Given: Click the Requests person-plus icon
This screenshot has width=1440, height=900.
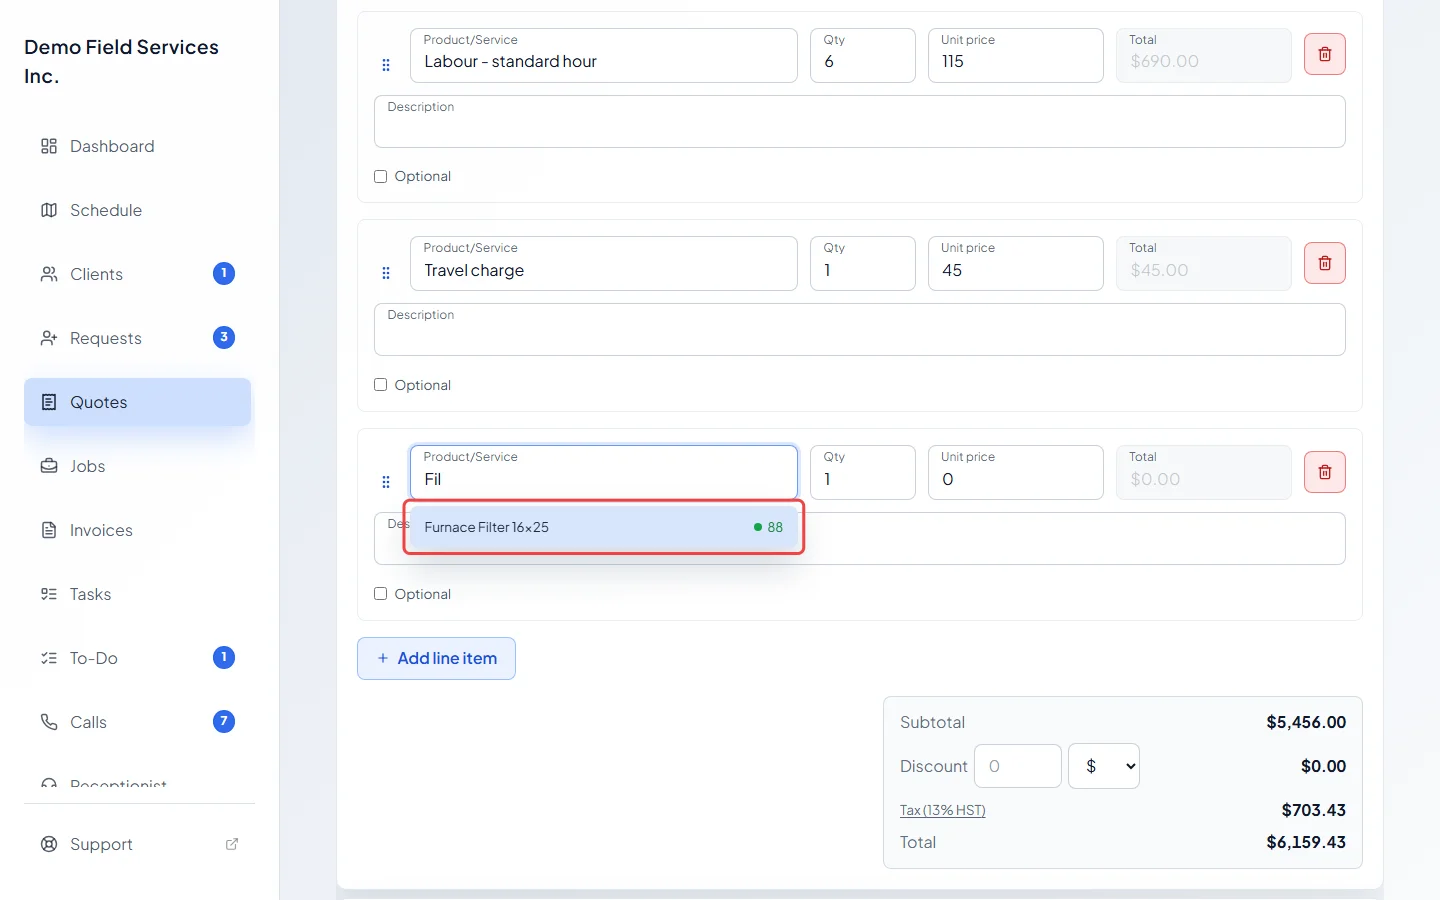Looking at the screenshot, I should (49, 338).
